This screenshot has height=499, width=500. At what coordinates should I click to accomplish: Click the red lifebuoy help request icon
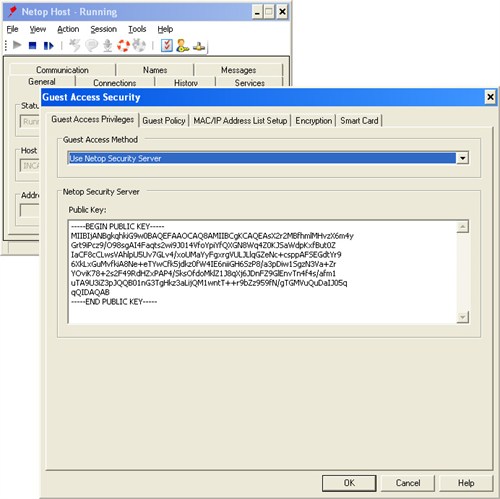tap(123, 45)
